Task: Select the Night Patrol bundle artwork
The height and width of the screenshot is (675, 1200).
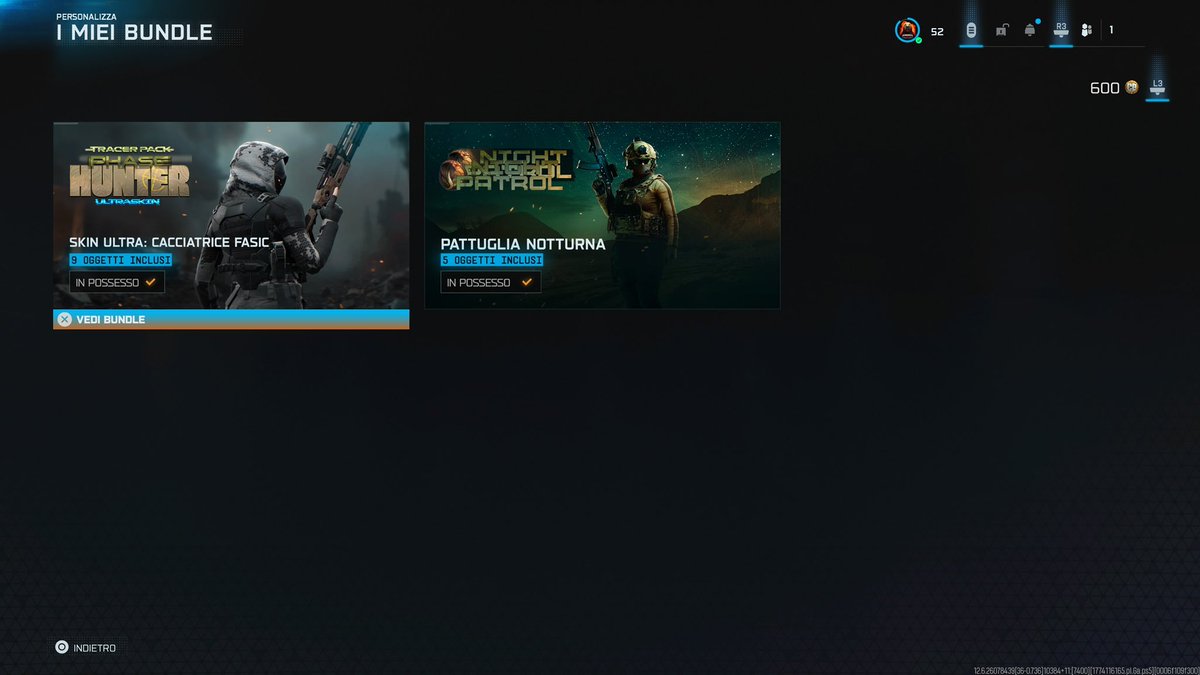Action: pyautogui.click(x=602, y=215)
